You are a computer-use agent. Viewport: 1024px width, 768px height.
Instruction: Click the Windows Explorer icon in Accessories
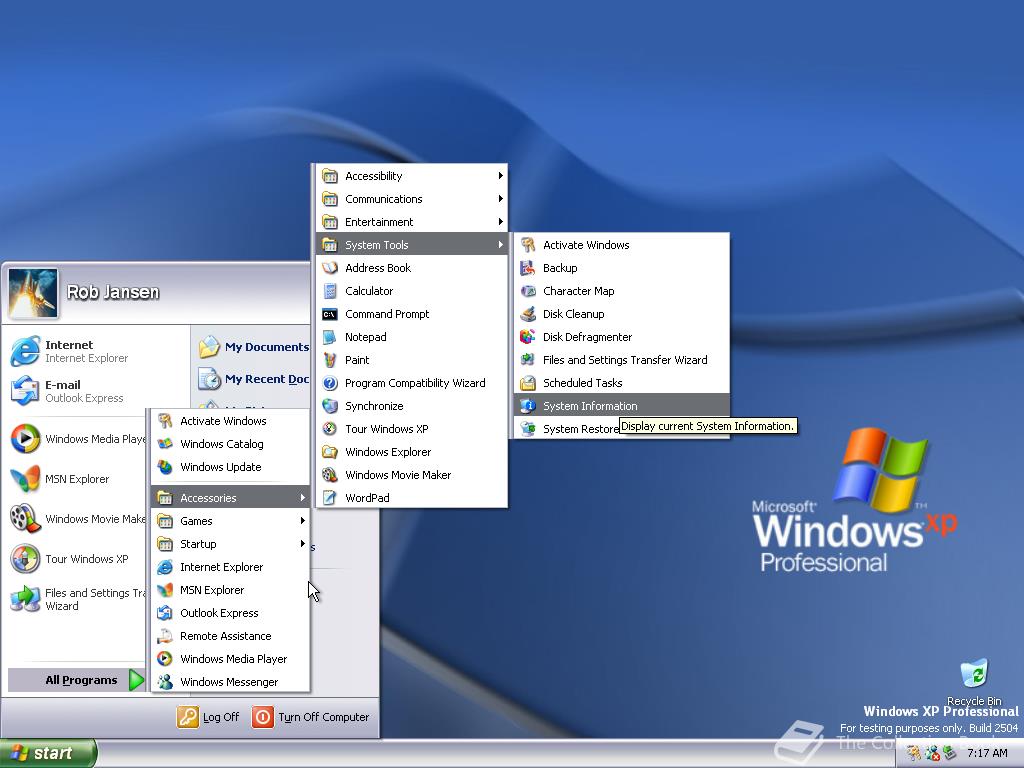[330, 452]
